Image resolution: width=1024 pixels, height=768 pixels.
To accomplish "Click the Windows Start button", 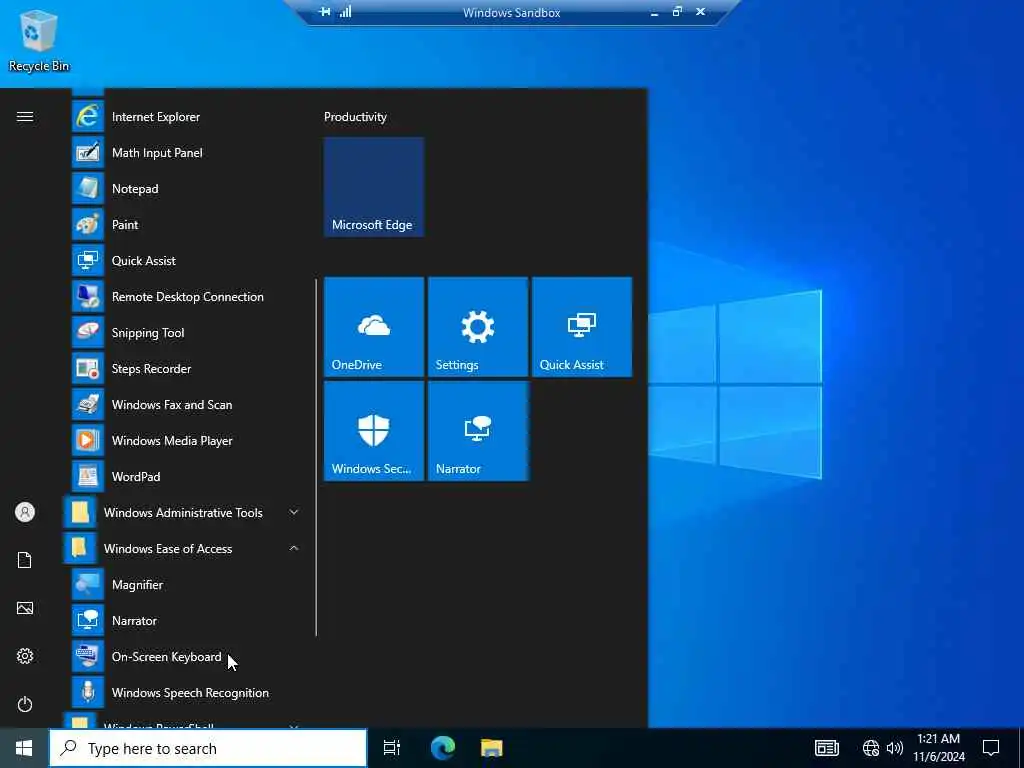I will click(24, 748).
